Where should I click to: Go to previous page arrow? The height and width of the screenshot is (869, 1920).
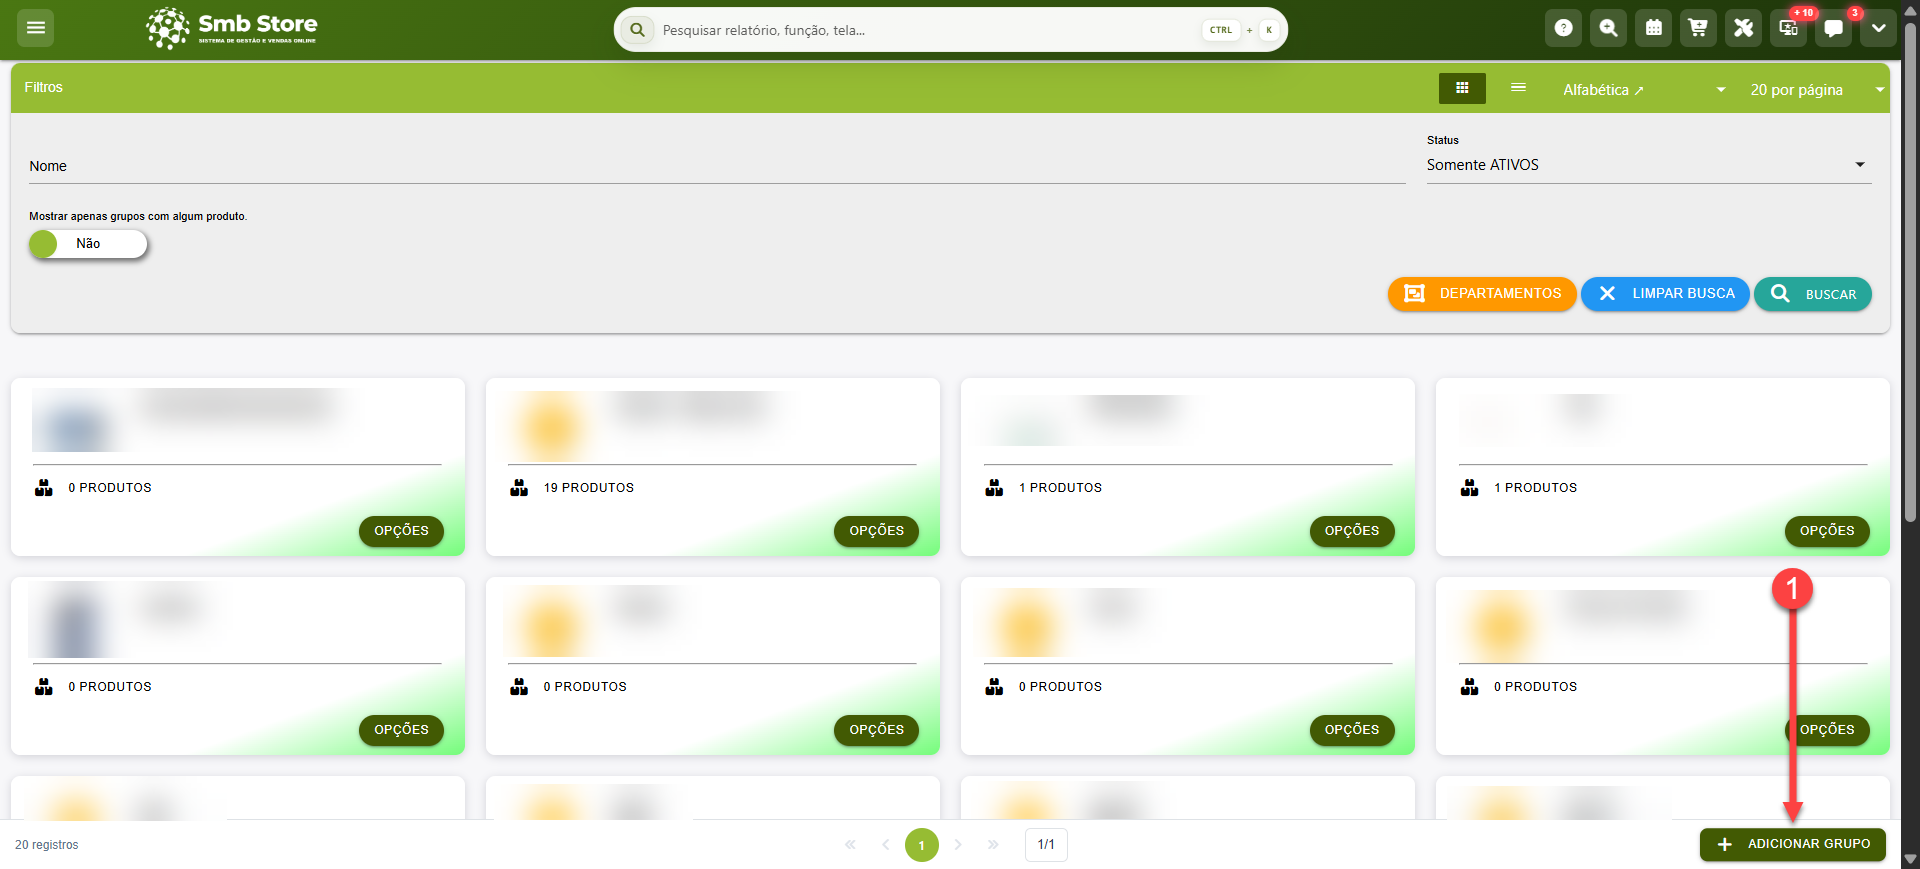(x=885, y=845)
